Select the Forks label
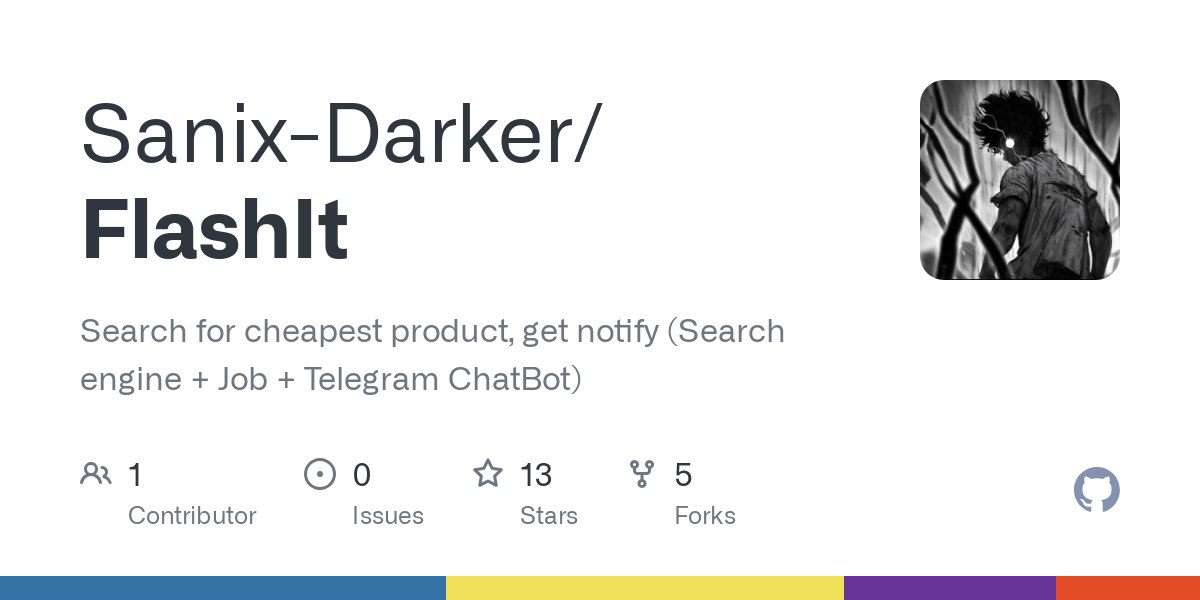The image size is (1200, 600). [705, 516]
